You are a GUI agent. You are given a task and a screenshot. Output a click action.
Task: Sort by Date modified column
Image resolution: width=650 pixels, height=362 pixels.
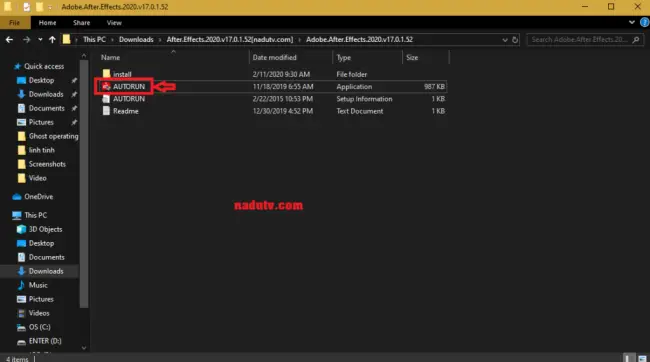[x=274, y=58]
